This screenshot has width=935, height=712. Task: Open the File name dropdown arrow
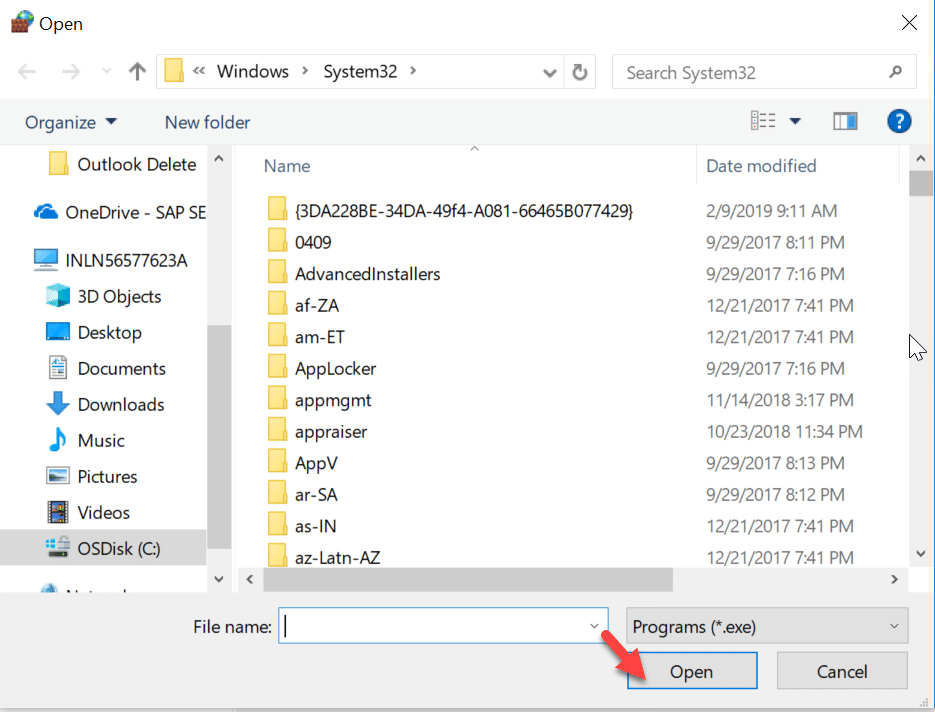pyautogui.click(x=594, y=626)
